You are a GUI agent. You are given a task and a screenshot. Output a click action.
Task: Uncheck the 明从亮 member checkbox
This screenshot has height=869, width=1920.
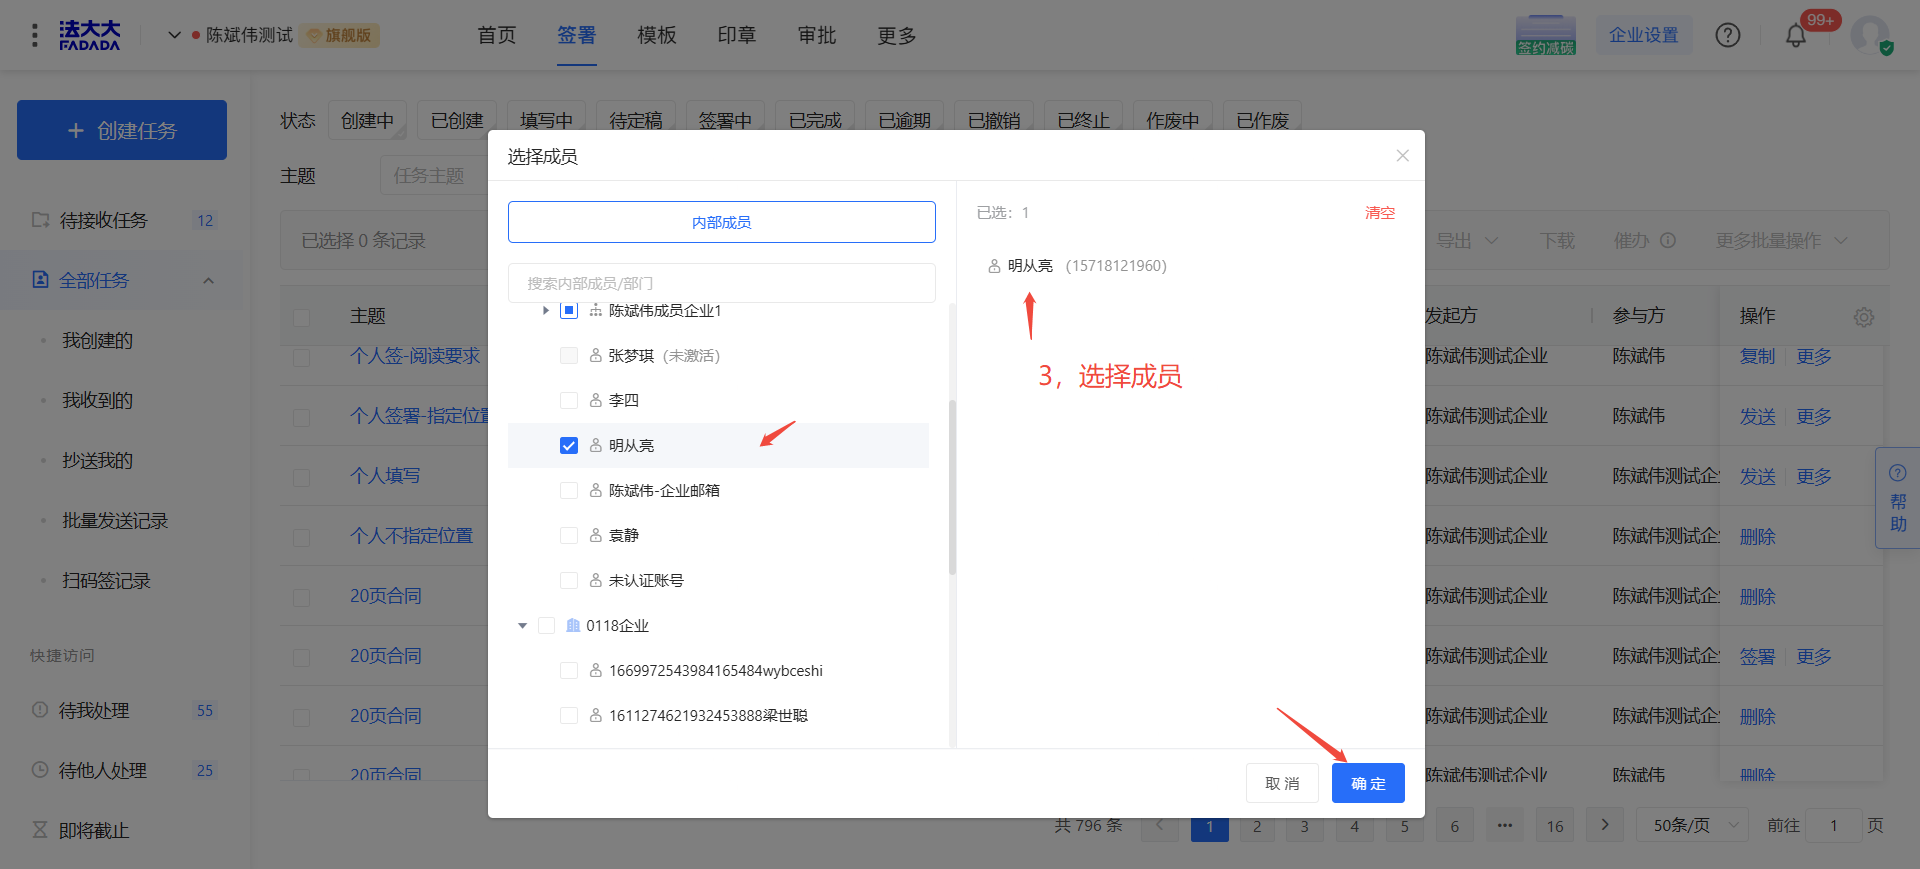pos(569,446)
